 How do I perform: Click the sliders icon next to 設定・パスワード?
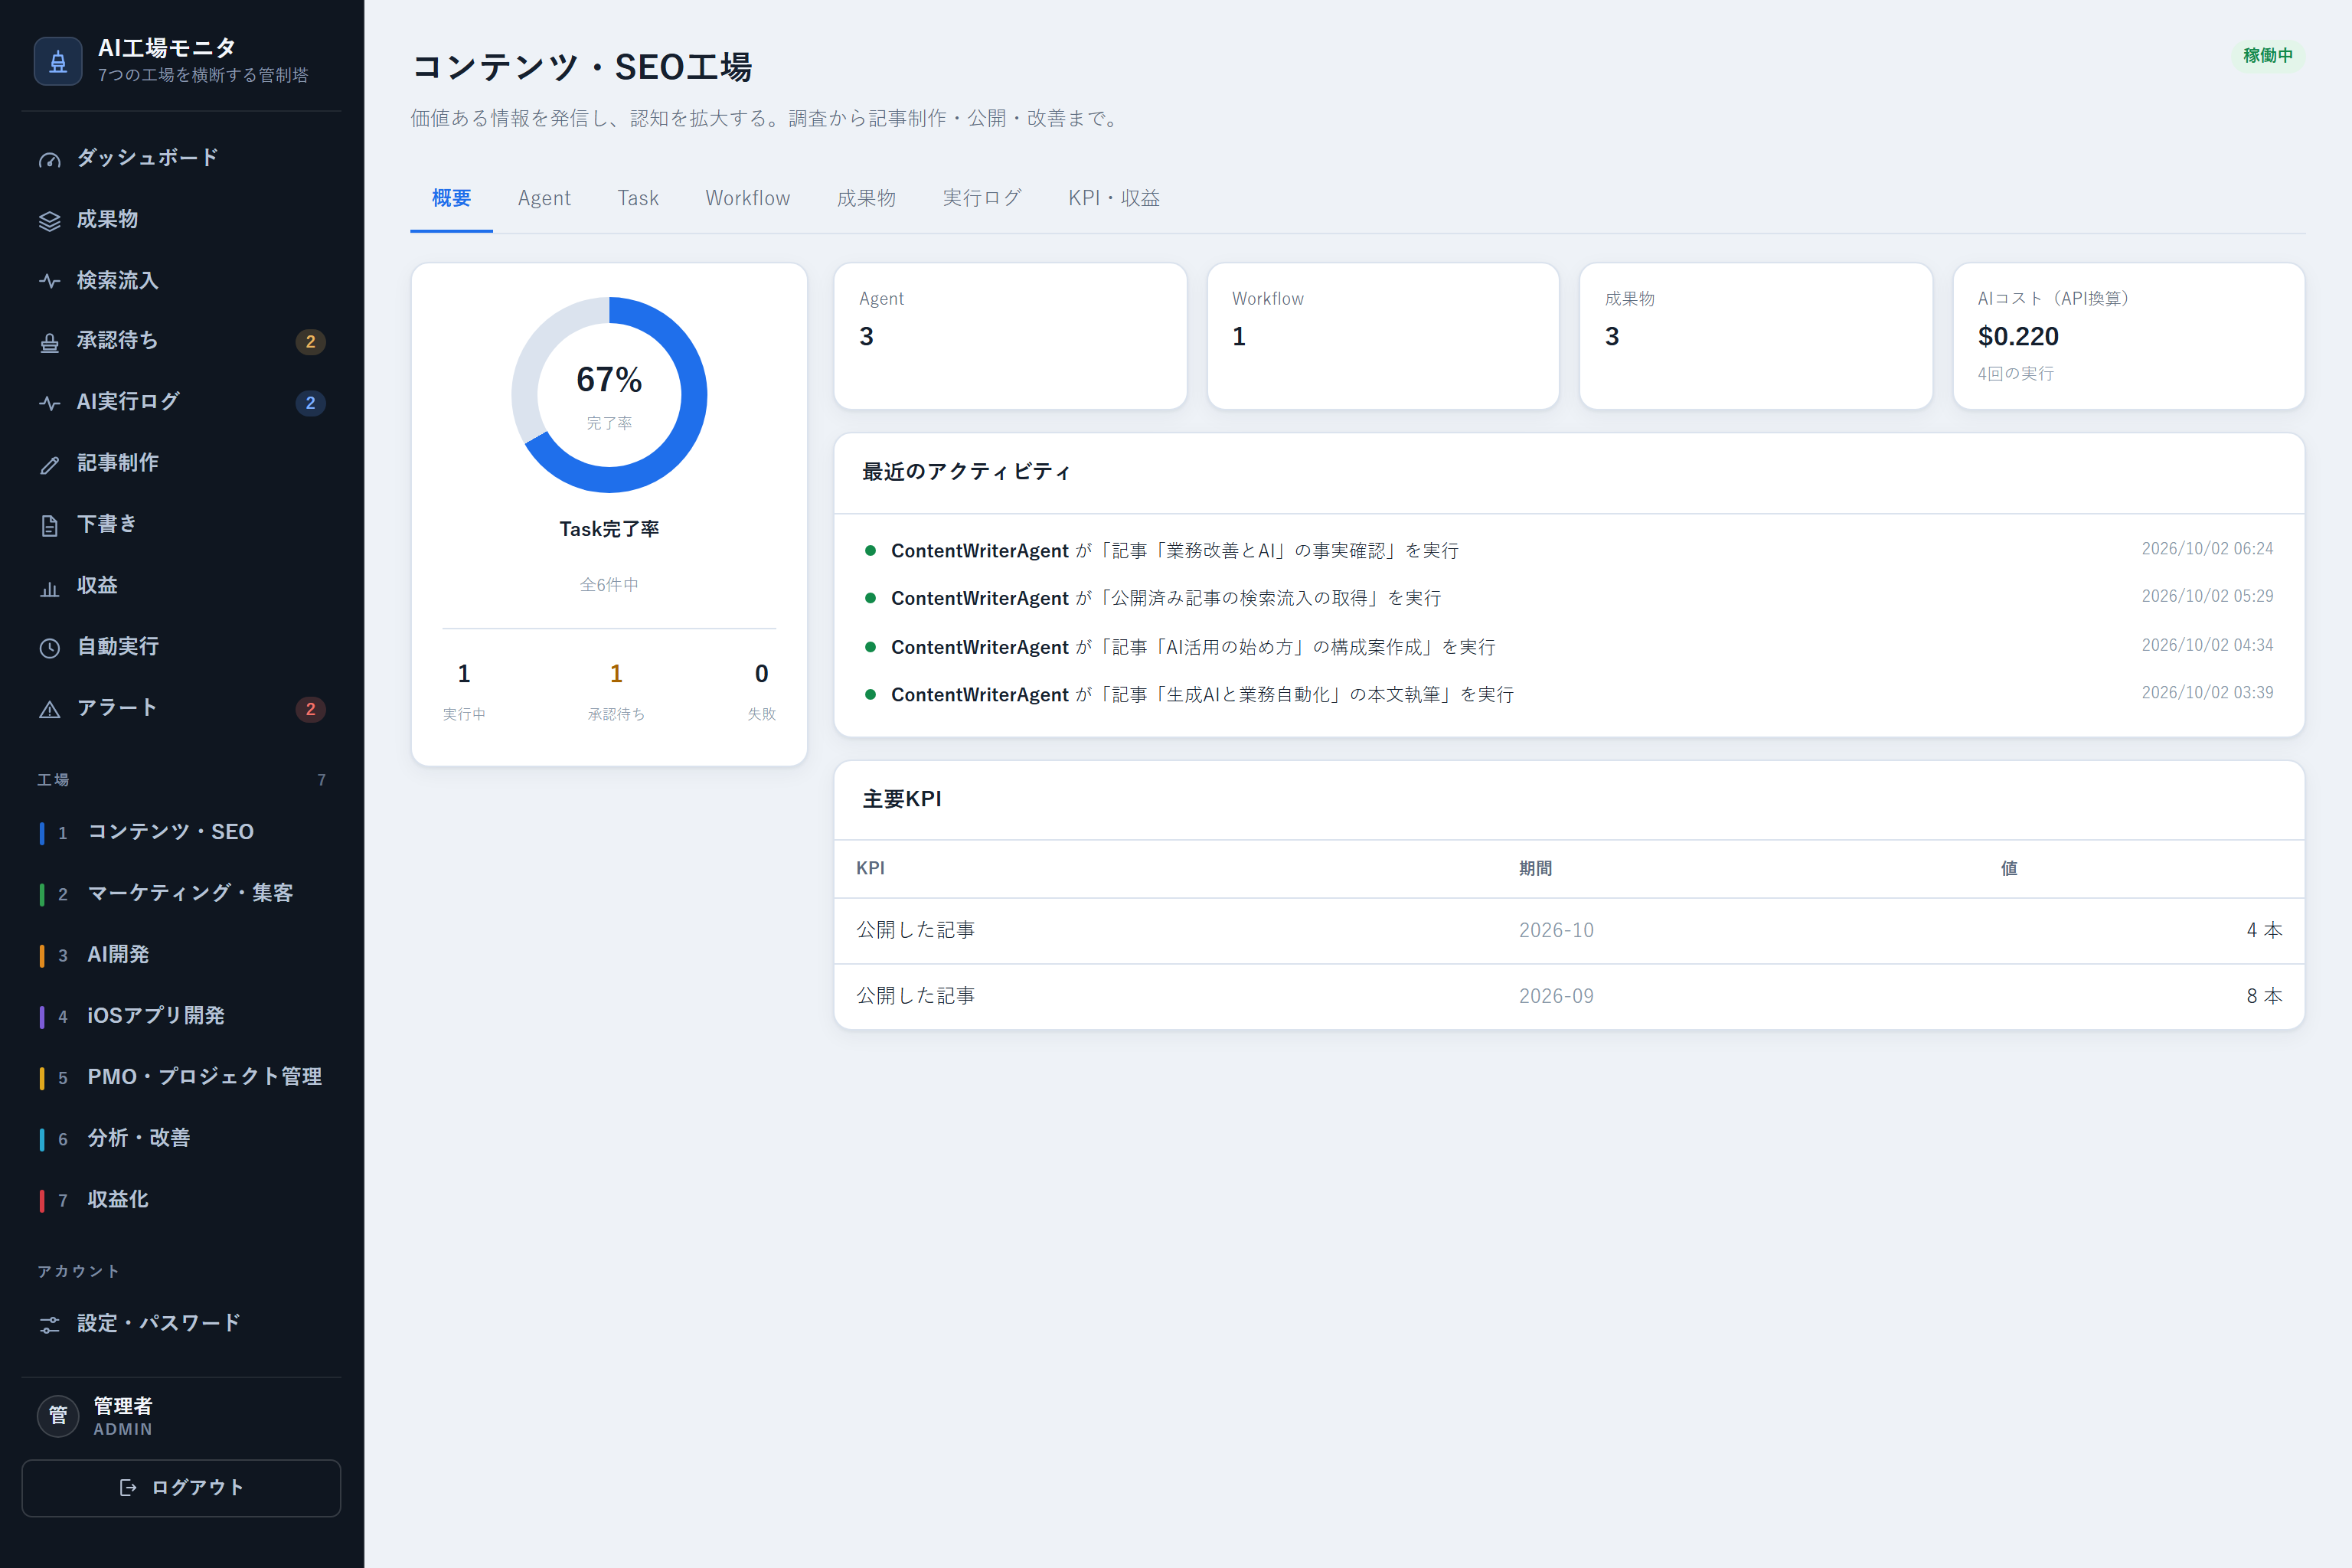click(x=49, y=1325)
